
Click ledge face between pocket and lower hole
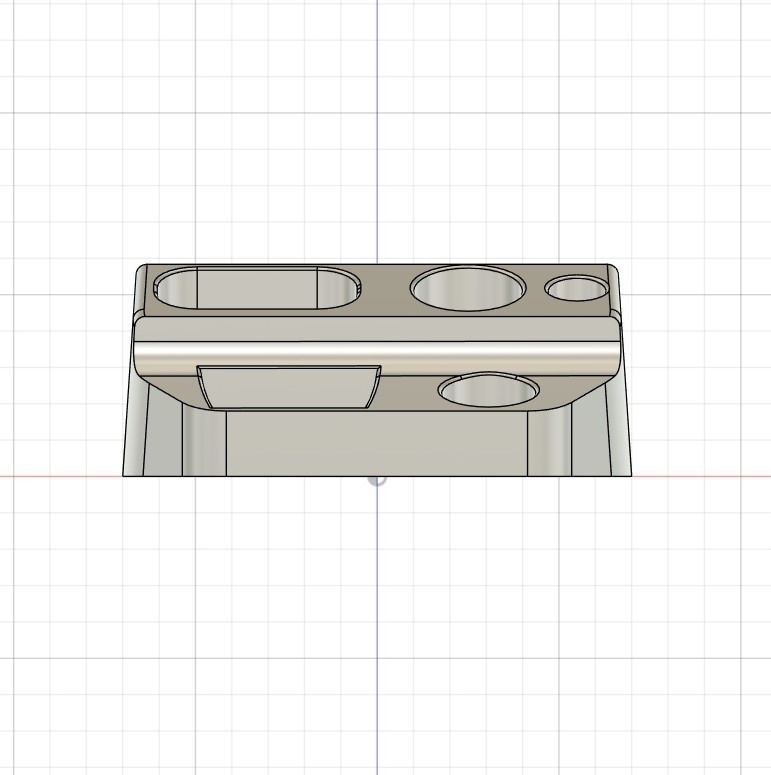(408, 390)
